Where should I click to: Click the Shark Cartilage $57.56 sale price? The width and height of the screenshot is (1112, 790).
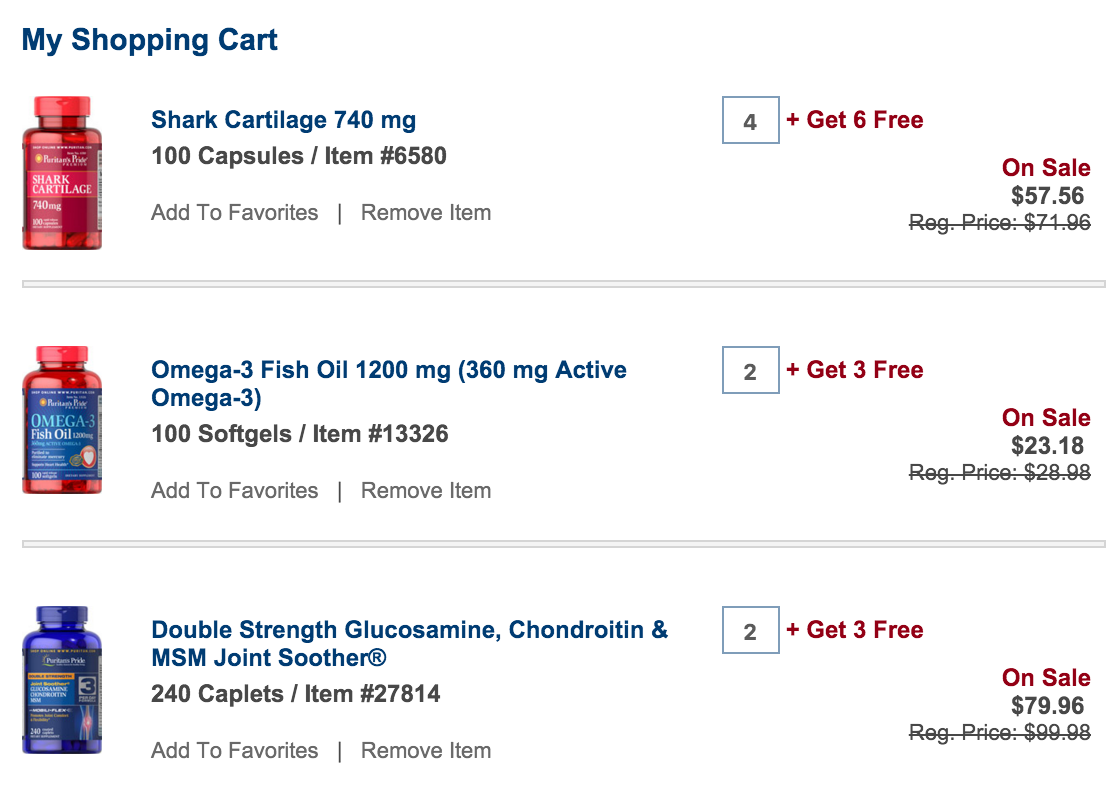tap(1048, 196)
